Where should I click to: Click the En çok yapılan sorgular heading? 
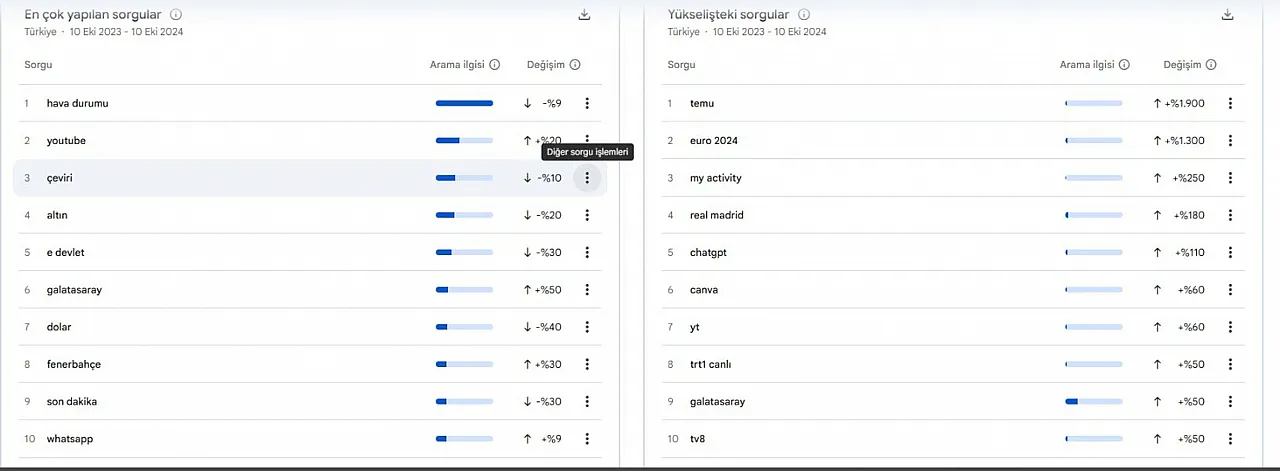point(93,15)
